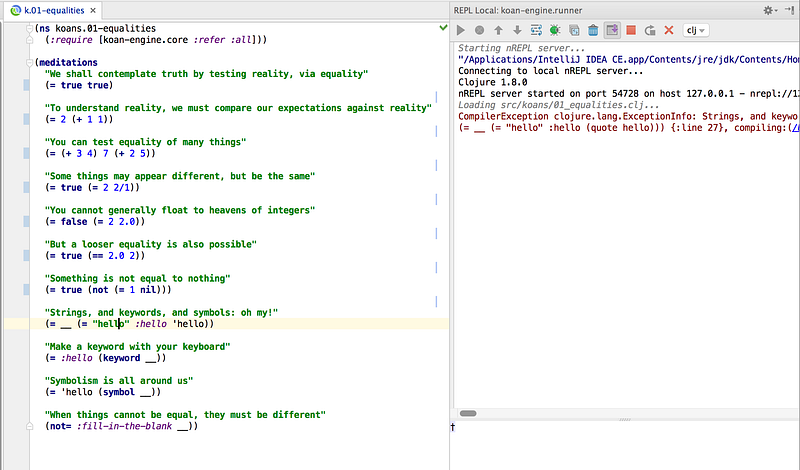
Task: Run the REPL execute button
Action: (461, 30)
